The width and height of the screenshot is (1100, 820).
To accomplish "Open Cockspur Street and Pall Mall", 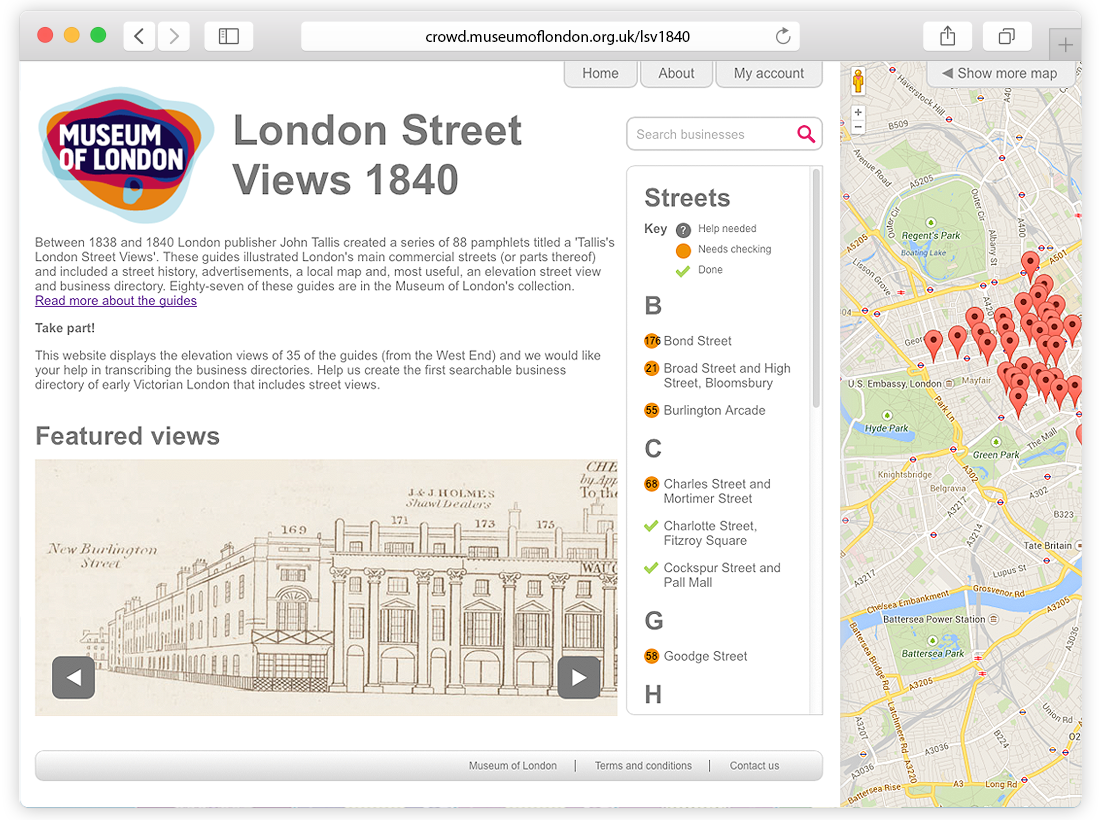I will coord(722,575).
